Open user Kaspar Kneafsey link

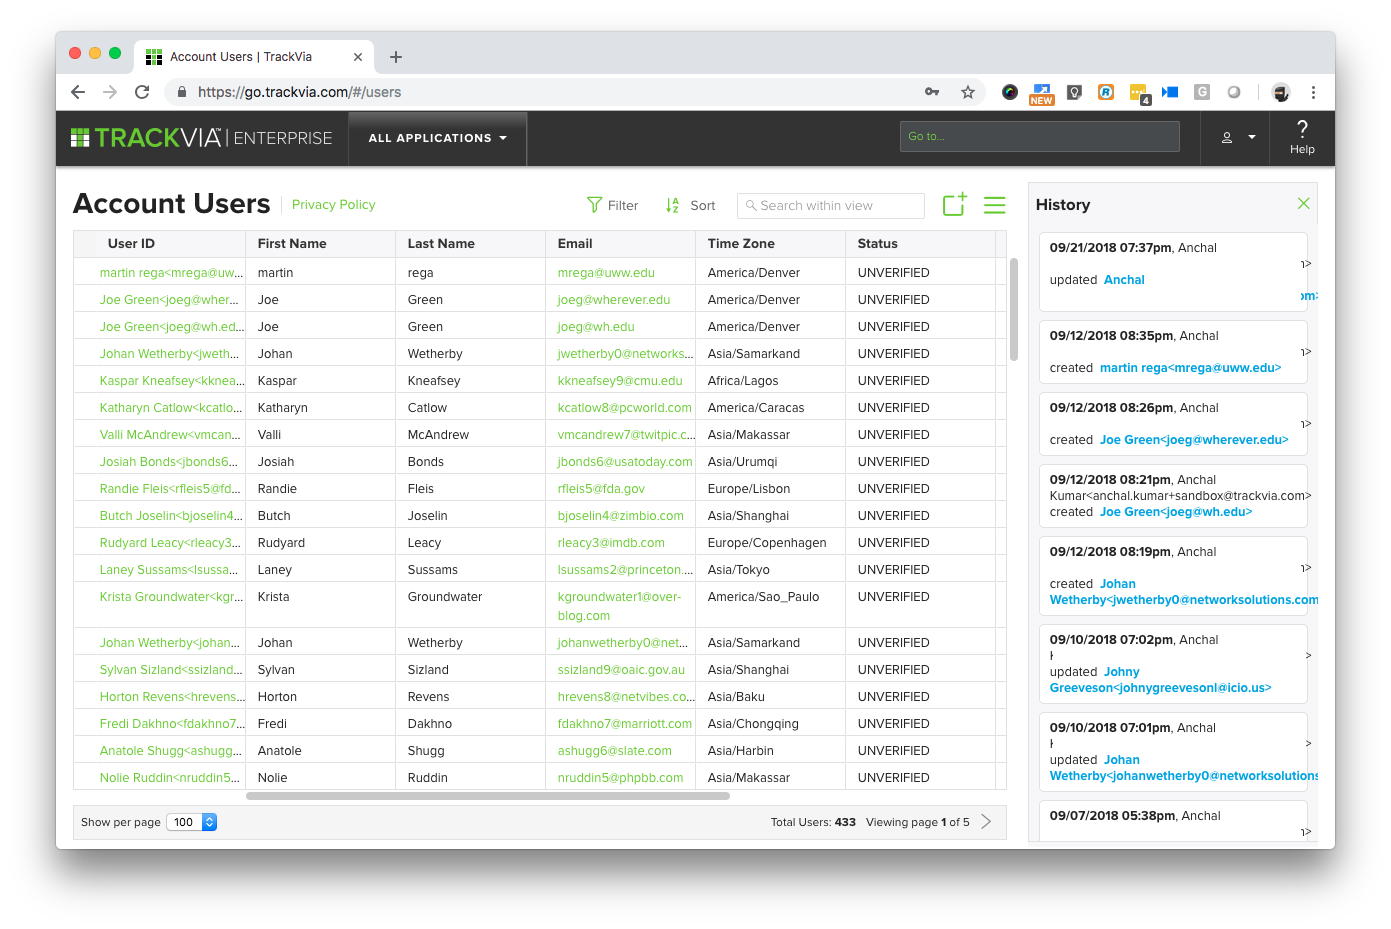pos(170,380)
